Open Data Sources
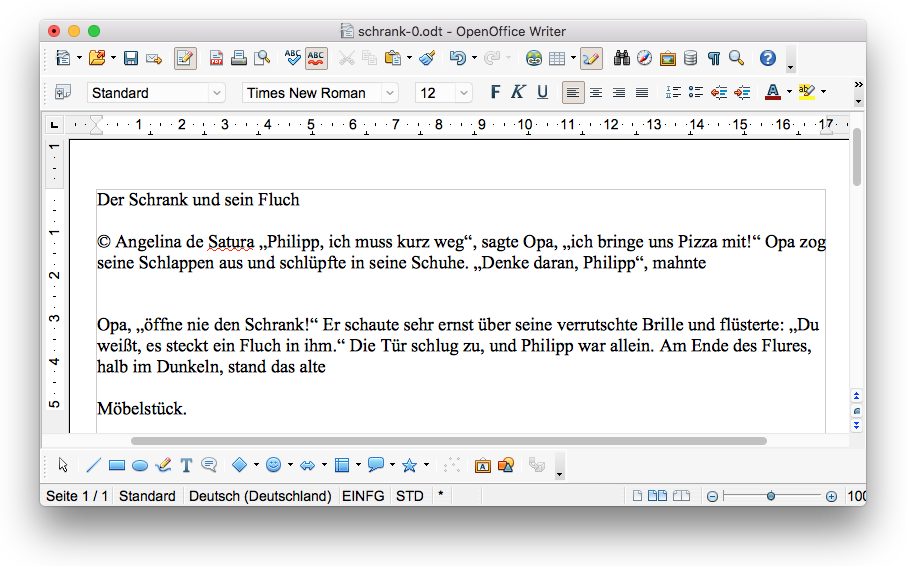Image resolution: width=906 pixels, height=566 pixels. (x=690, y=58)
